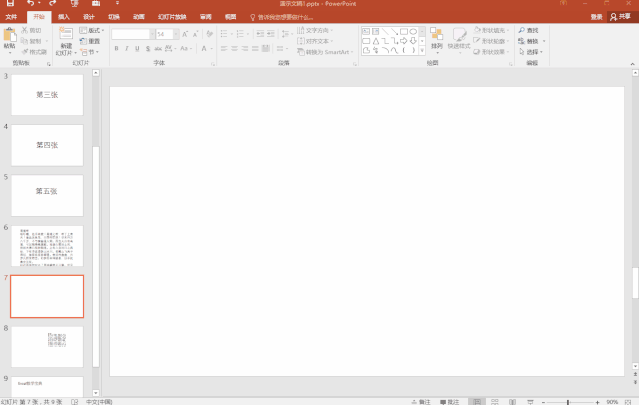Switch to the Insert (插入) tab
This screenshot has height=405, width=639.
click(64, 17)
